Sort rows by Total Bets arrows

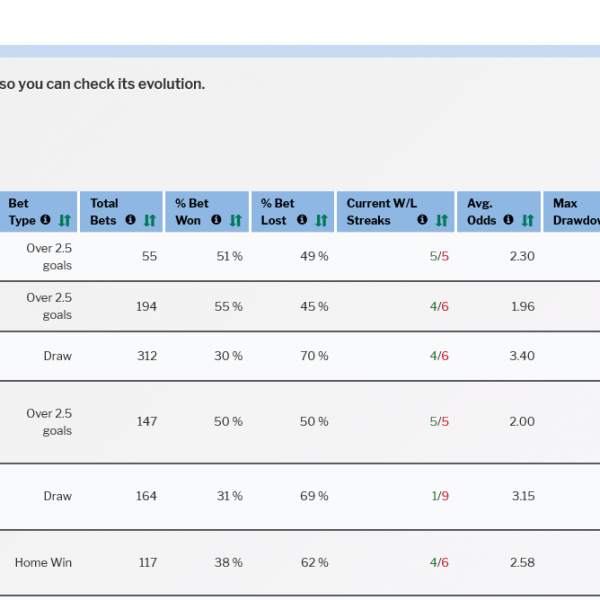150,220
